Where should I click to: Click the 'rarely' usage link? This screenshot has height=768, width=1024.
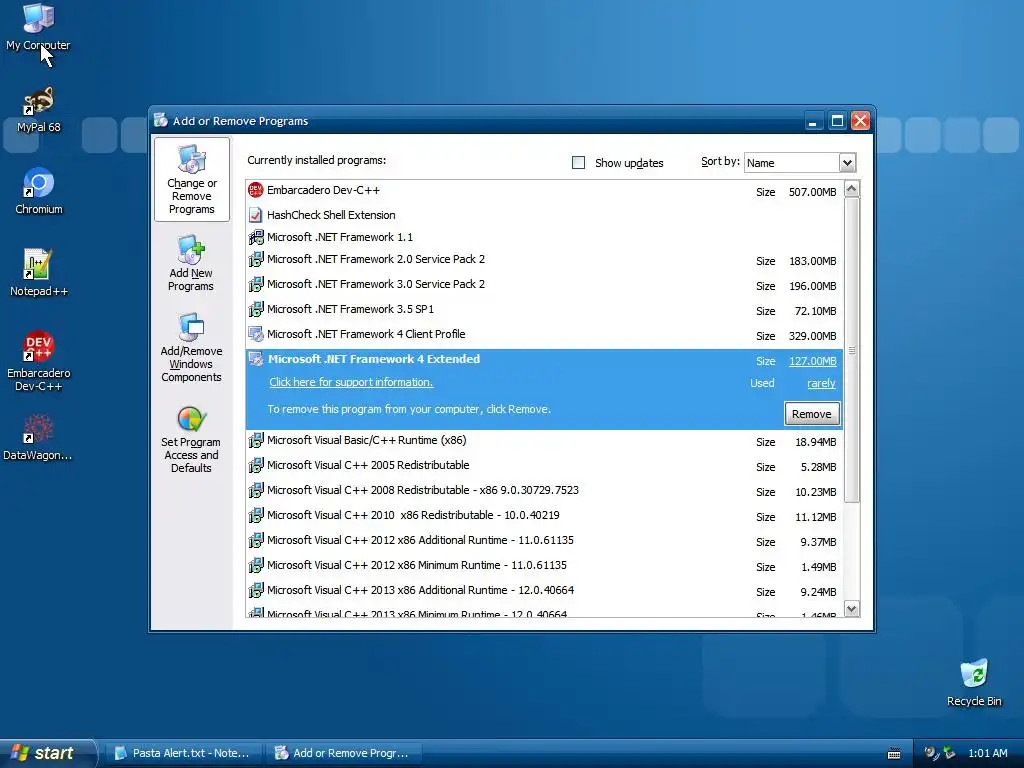(x=821, y=383)
